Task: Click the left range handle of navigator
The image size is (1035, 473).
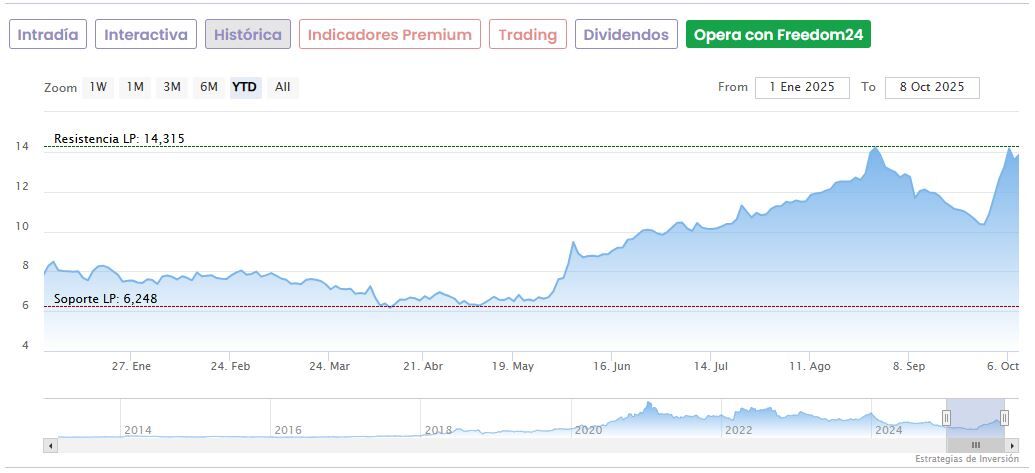Action: 946,418
